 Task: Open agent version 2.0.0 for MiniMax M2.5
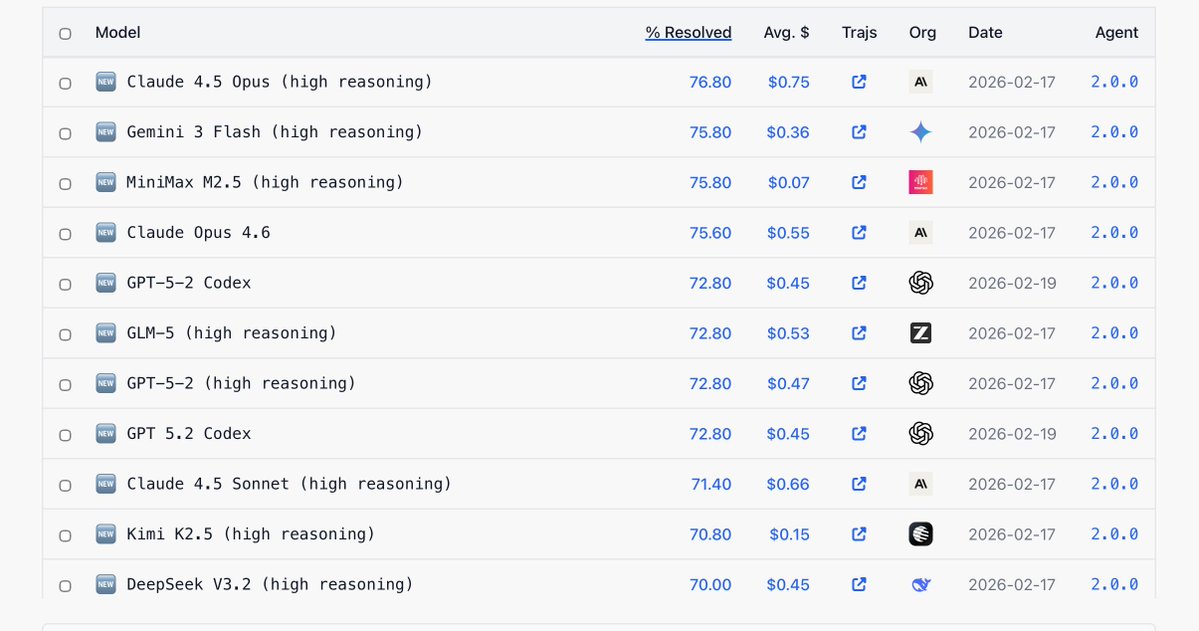click(1114, 182)
